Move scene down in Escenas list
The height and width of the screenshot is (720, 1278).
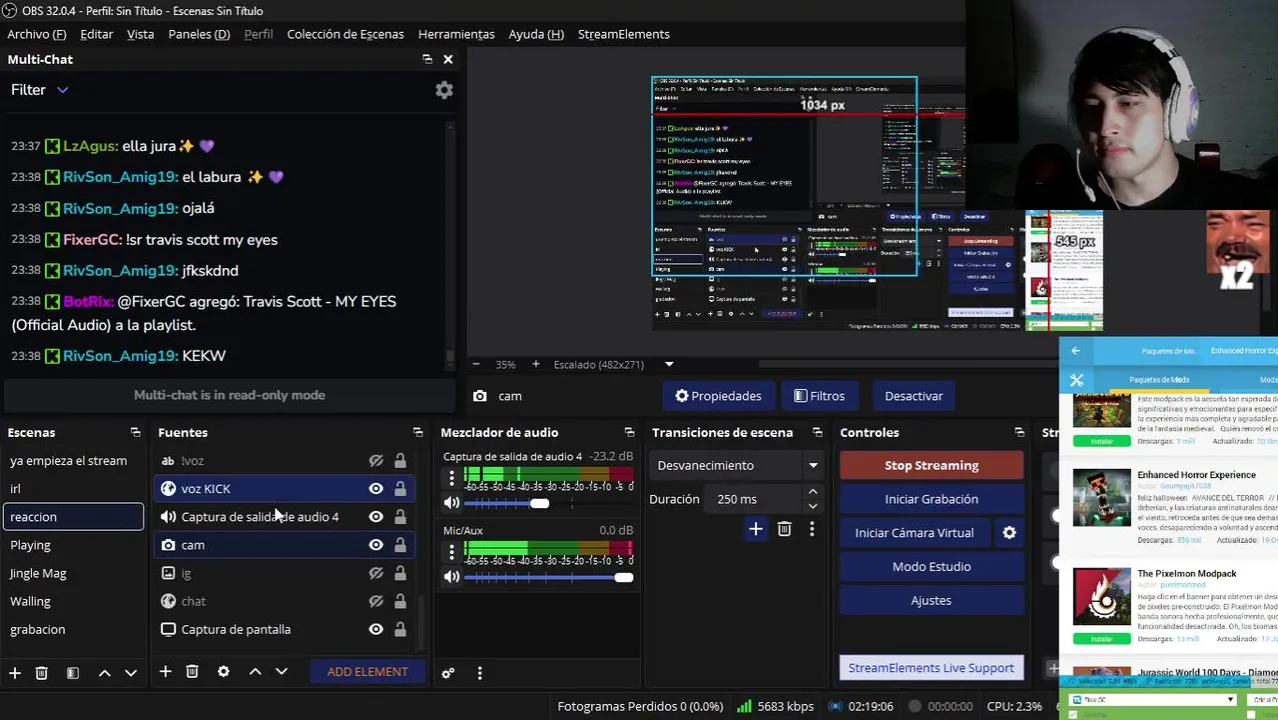click(130, 673)
